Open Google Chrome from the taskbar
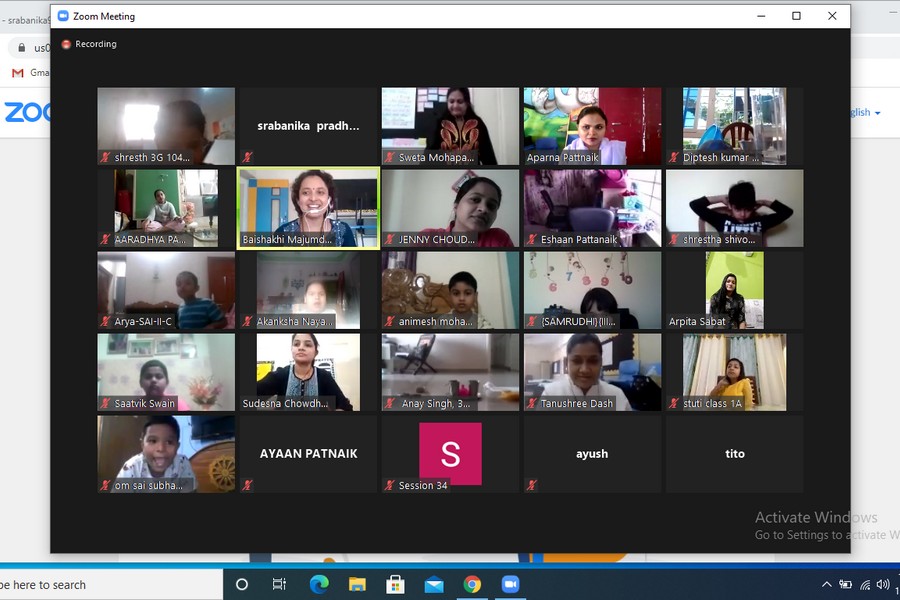Image resolution: width=900 pixels, height=600 pixels. pyautogui.click(x=472, y=584)
